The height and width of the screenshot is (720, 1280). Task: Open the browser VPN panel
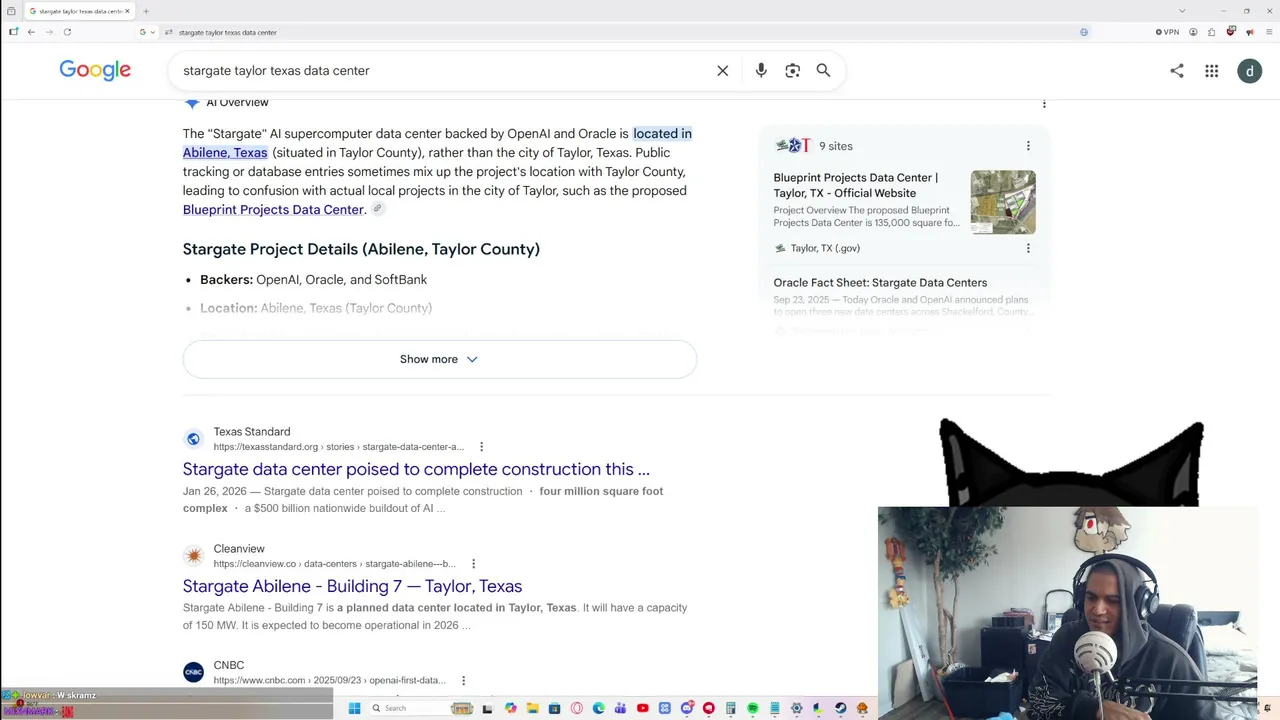click(x=1167, y=32)
